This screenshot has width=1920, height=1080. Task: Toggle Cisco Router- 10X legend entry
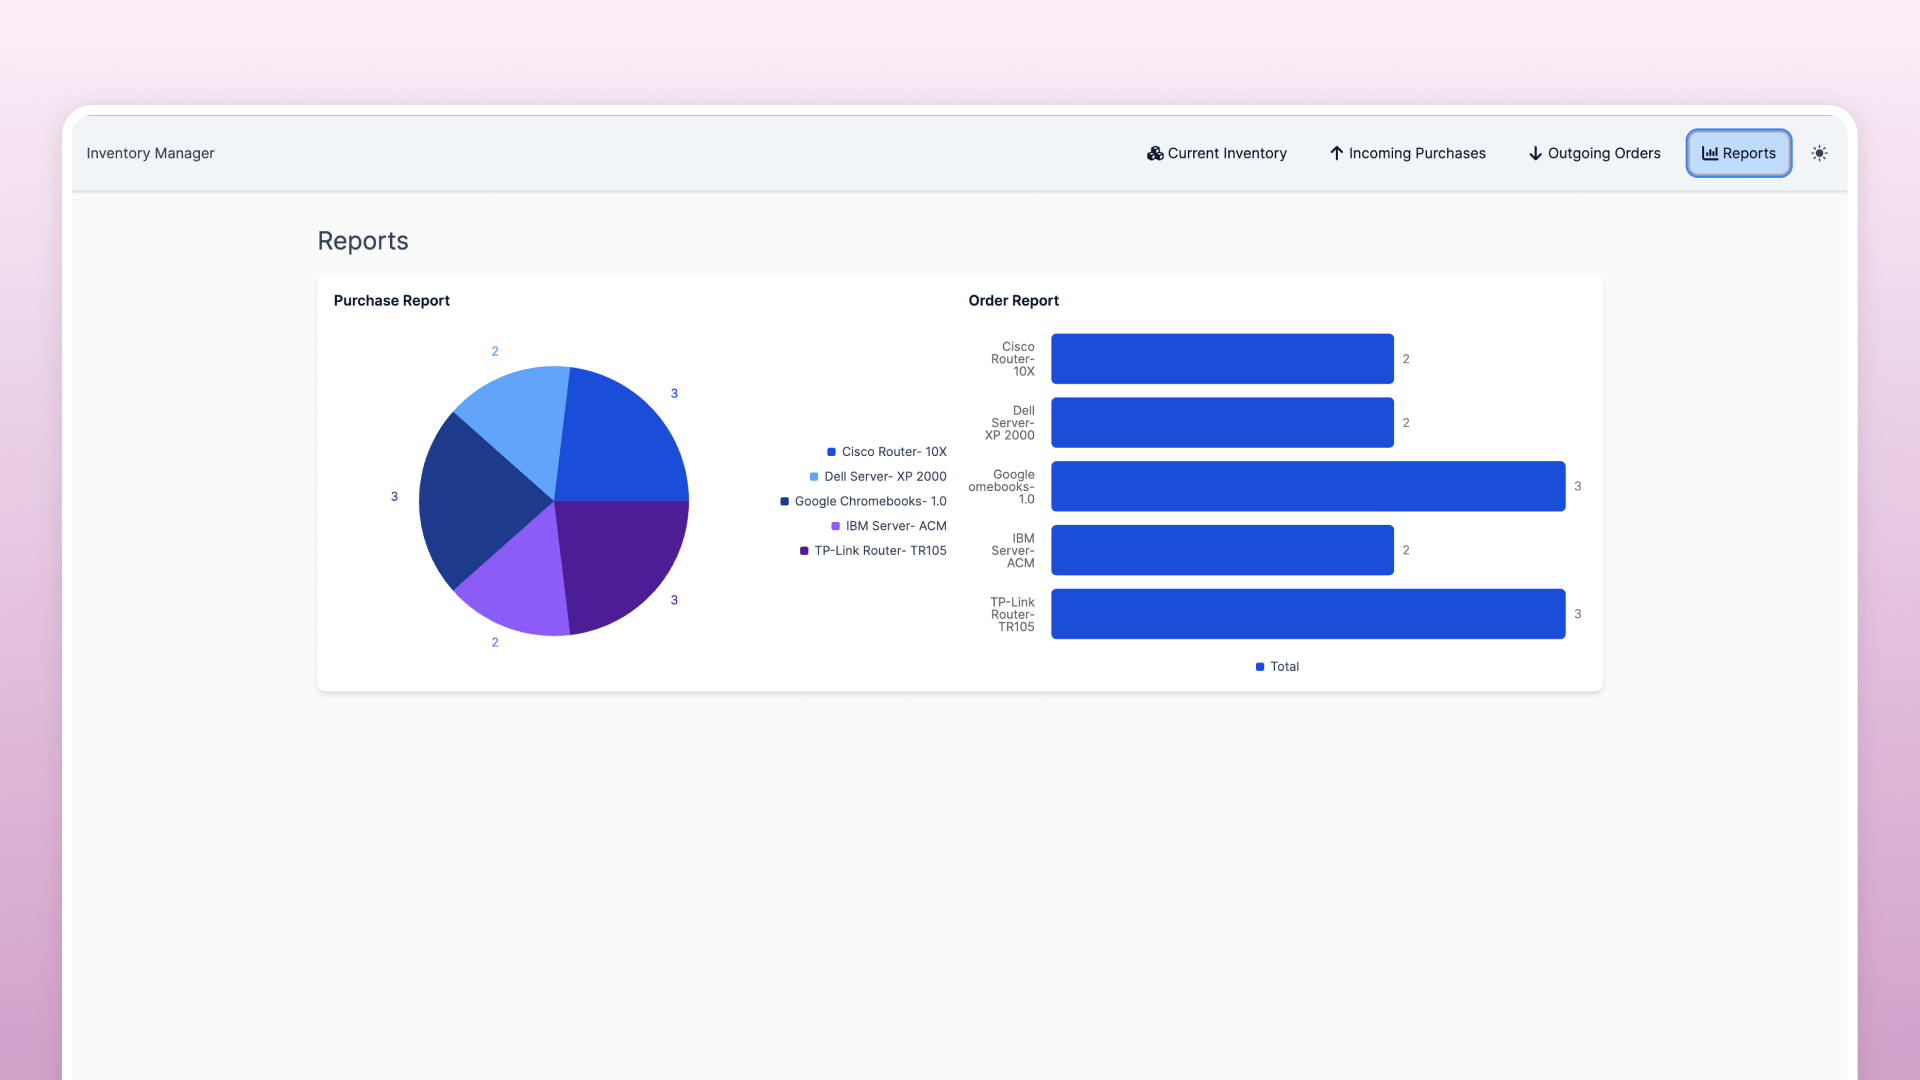tap(893, 452)
